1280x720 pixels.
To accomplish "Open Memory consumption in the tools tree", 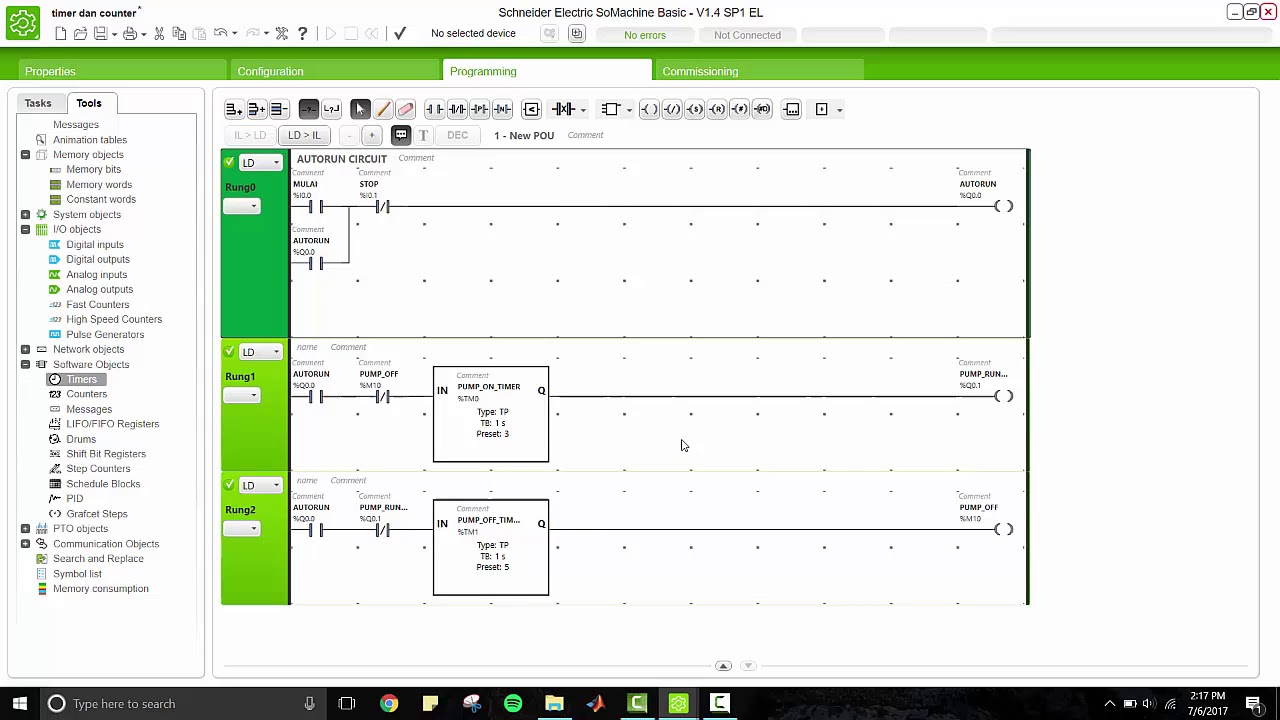I will point(100,589).
